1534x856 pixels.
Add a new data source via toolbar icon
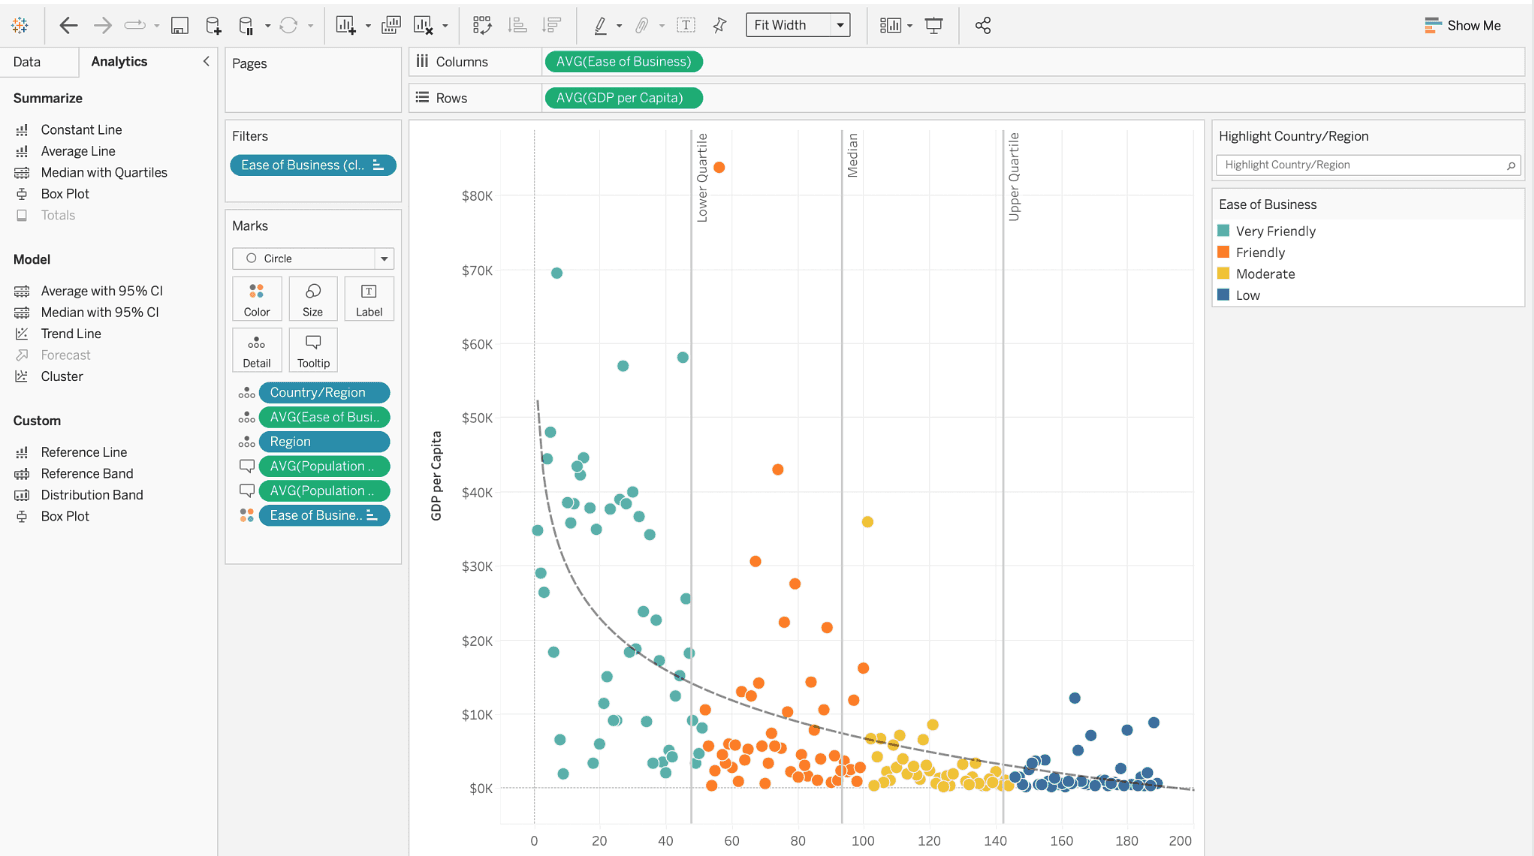pos(213,25)
